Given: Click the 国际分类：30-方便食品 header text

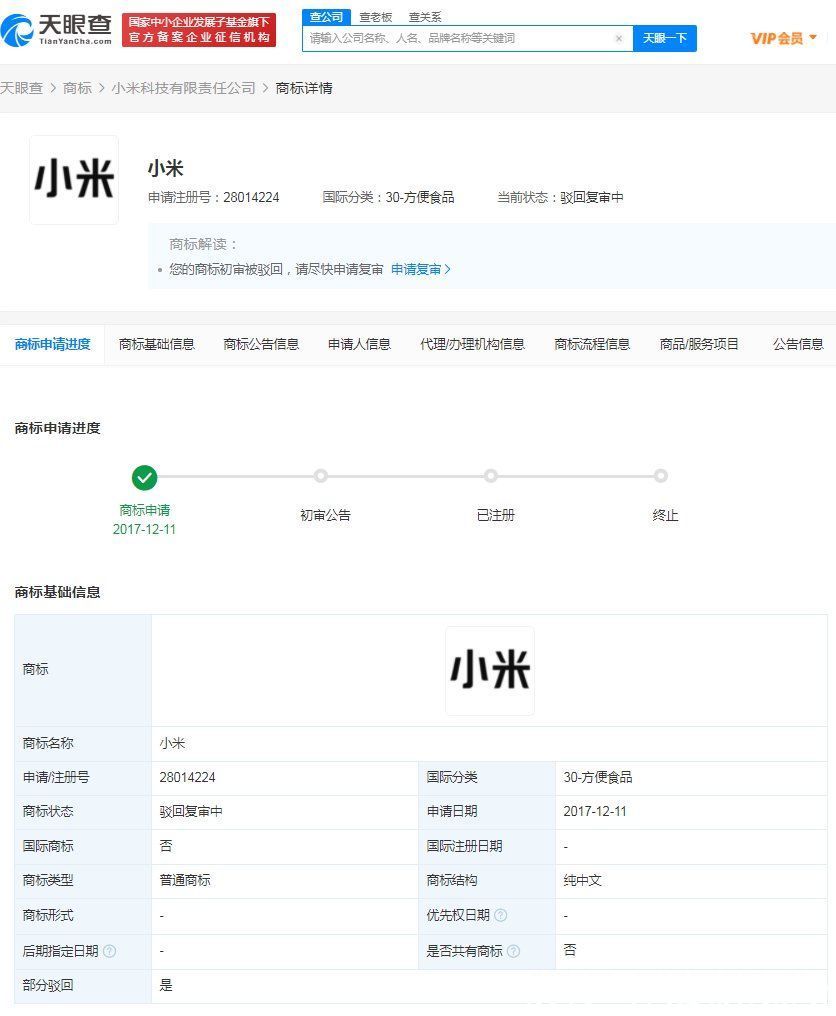Looking at the screenshot, I should [388, 197].
